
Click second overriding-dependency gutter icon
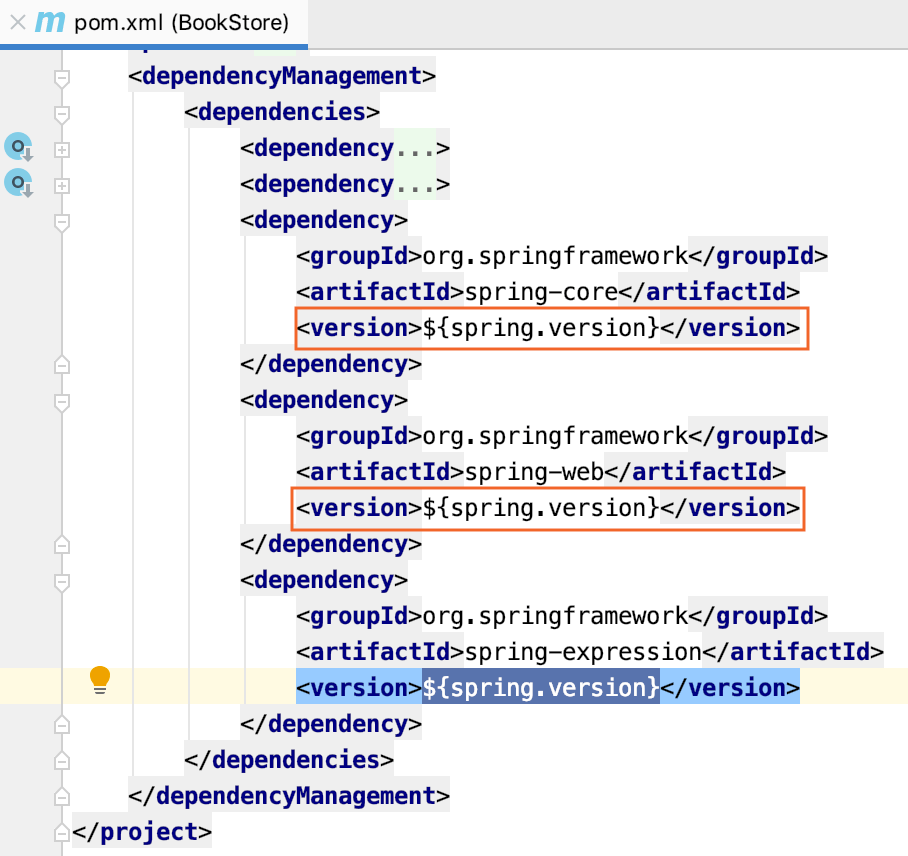click(x=19, y=184)
